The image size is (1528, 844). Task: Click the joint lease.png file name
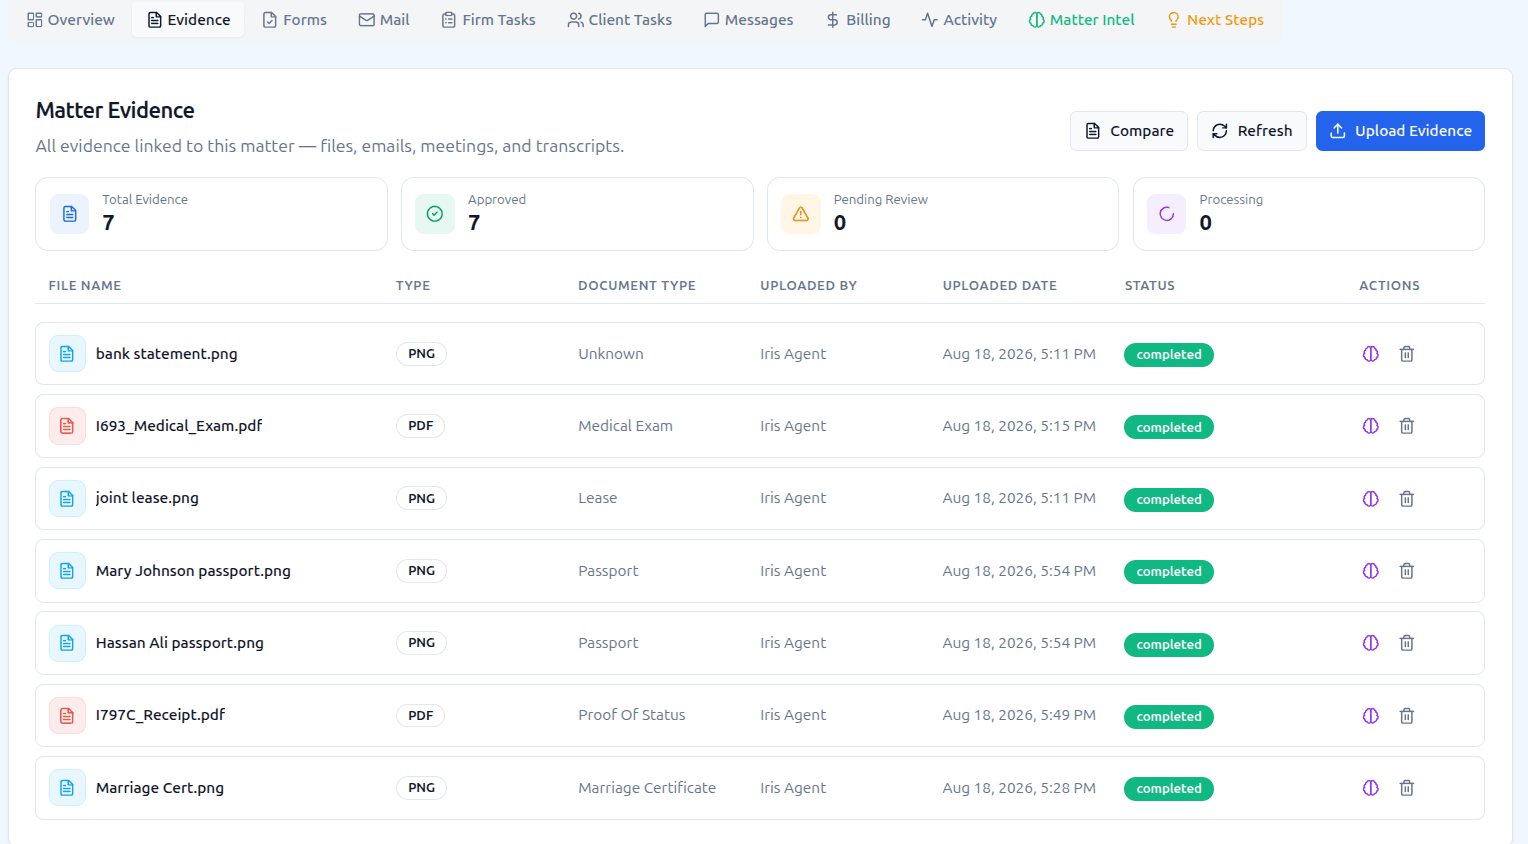pyautogui.click(x=147, y=498)
